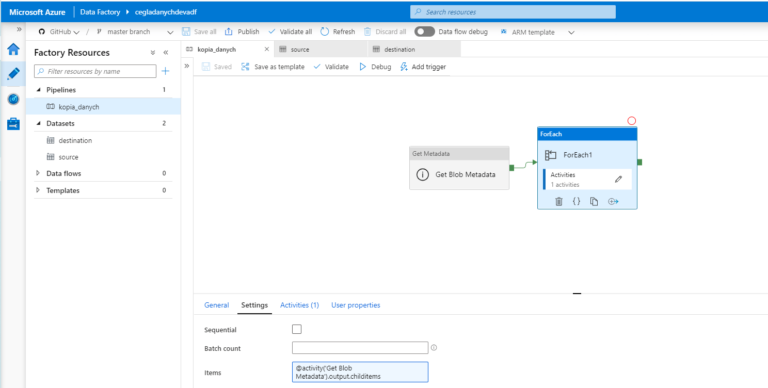The height and width of the screenshot is (388, 768).
Task: Click the add new resource plus icon
Action: point(166,71)
